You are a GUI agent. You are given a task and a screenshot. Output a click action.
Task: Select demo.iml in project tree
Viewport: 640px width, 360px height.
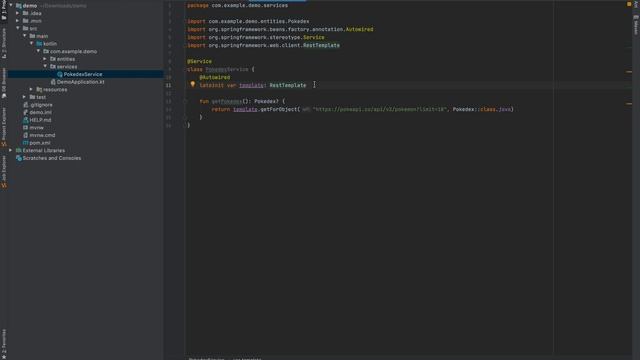[40, 112]
